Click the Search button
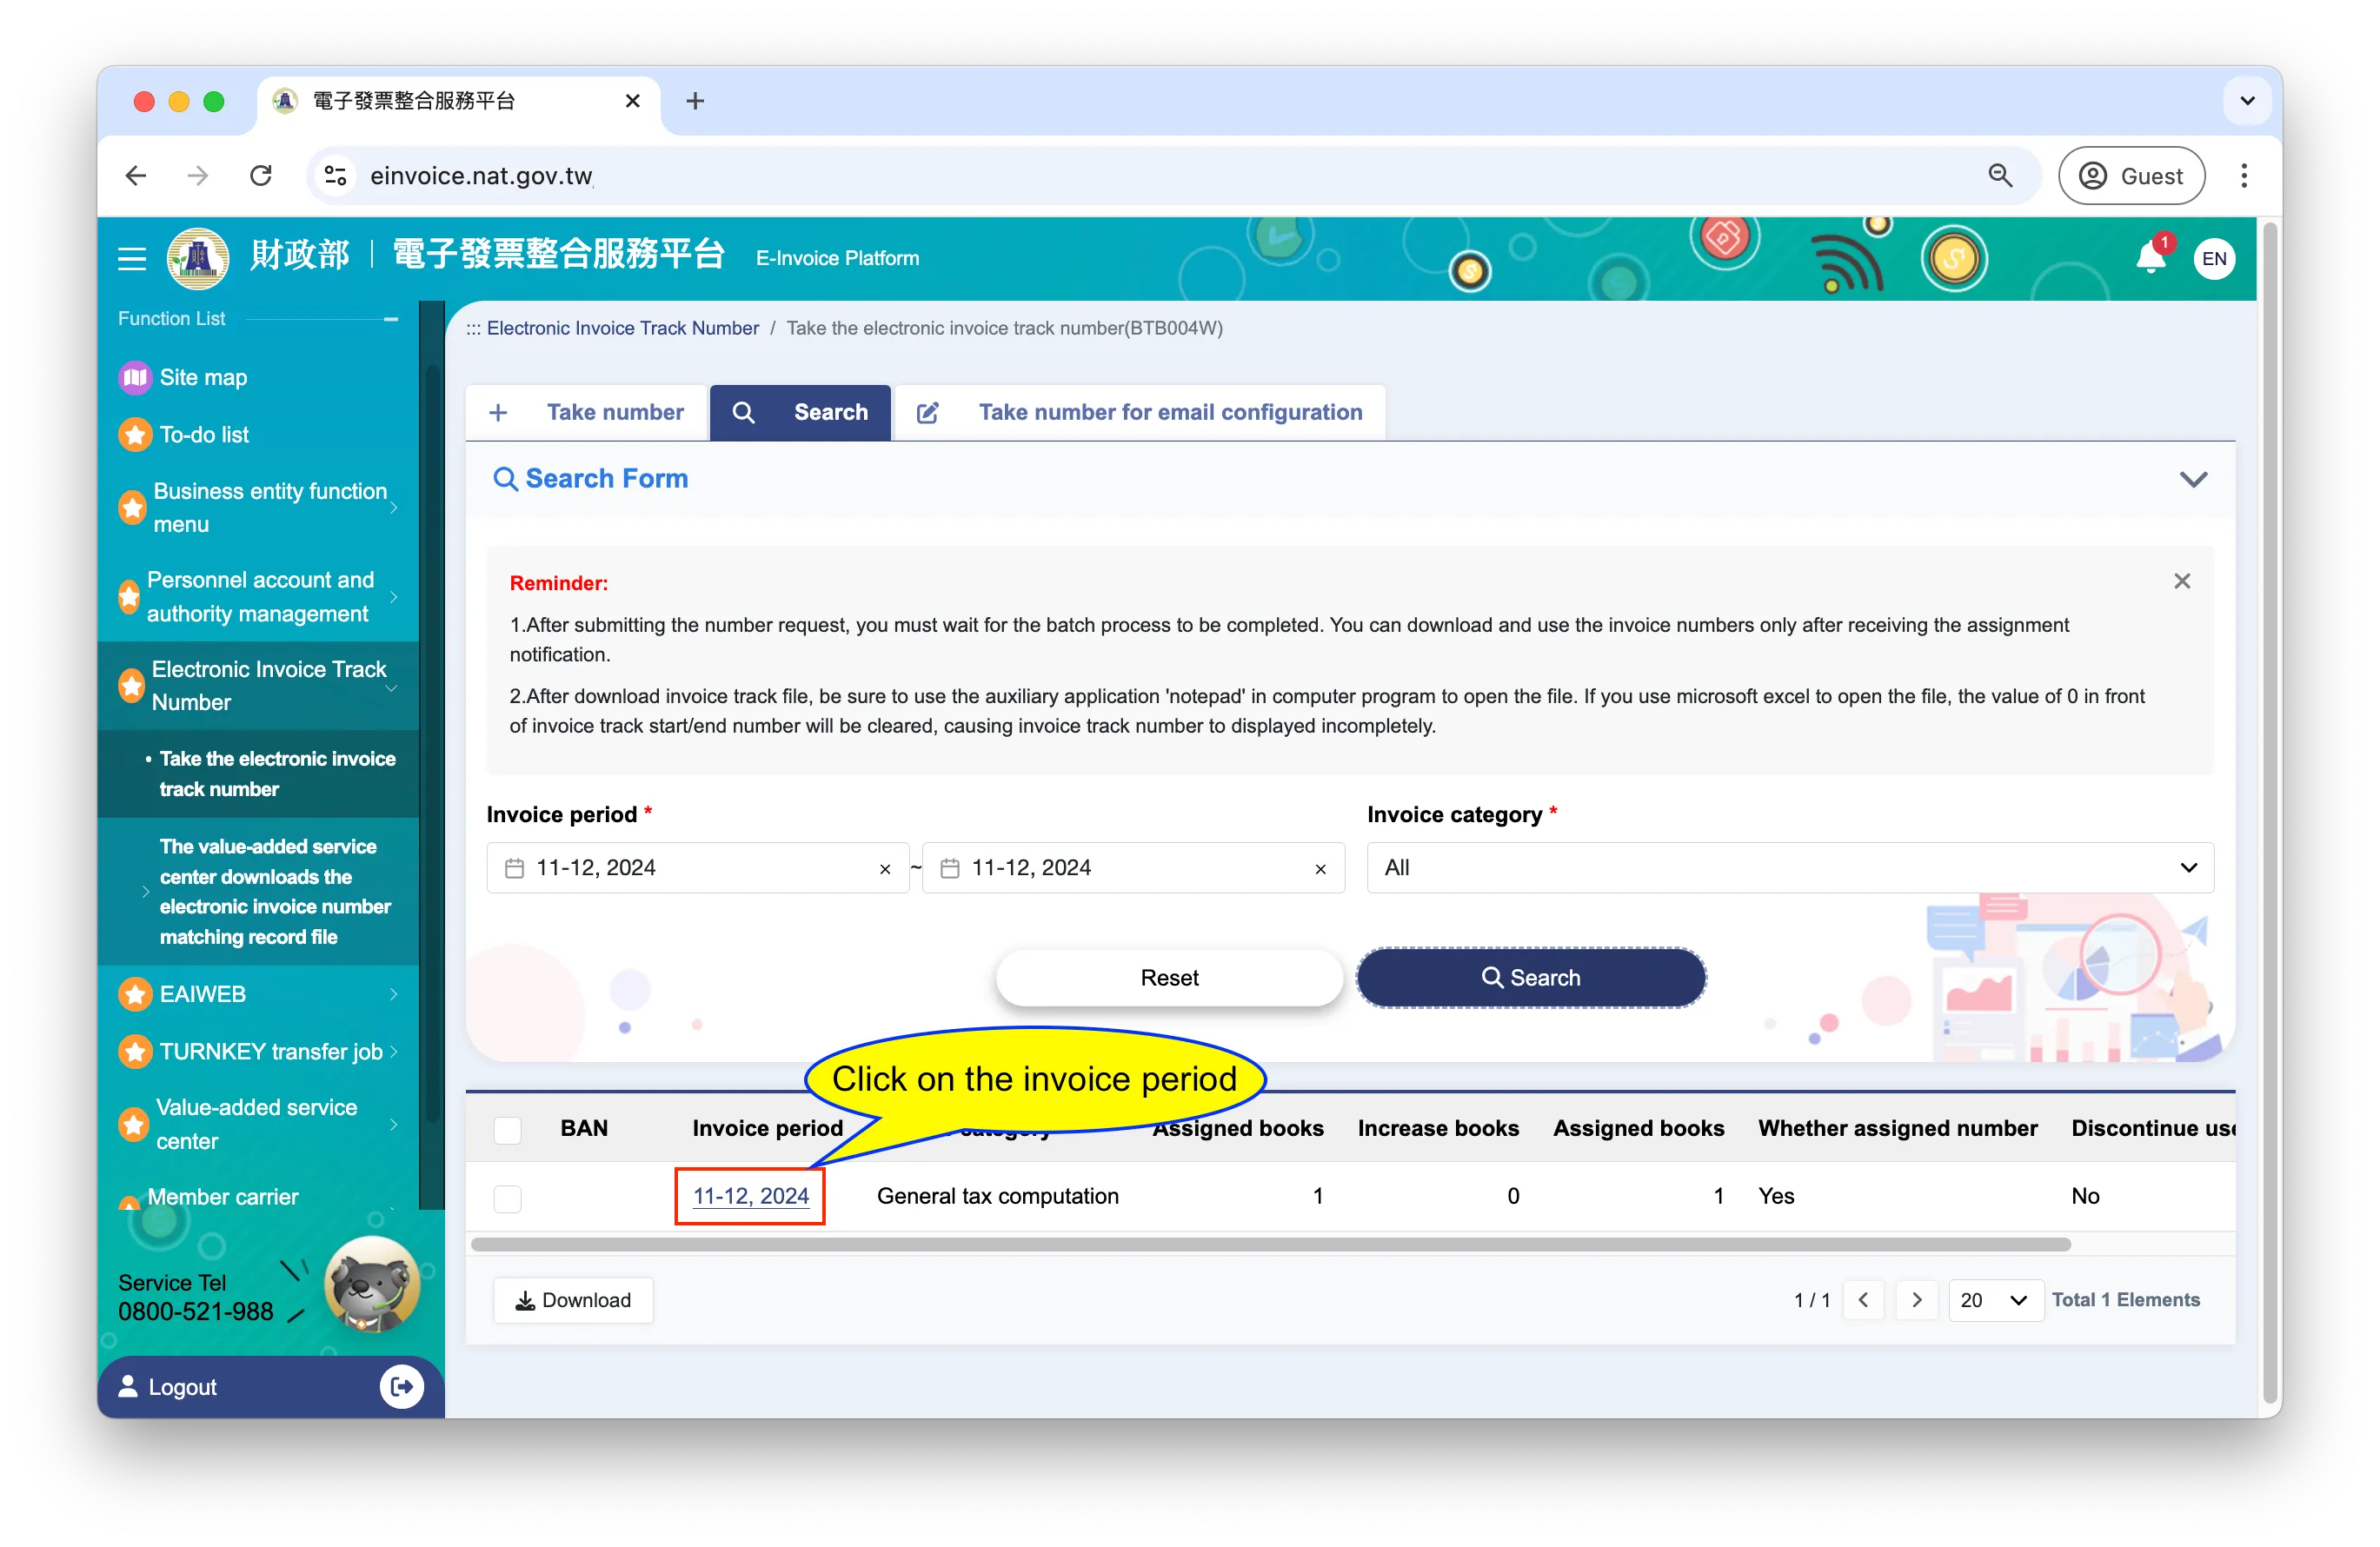2380x1547 pixels. pos(1530,978)
